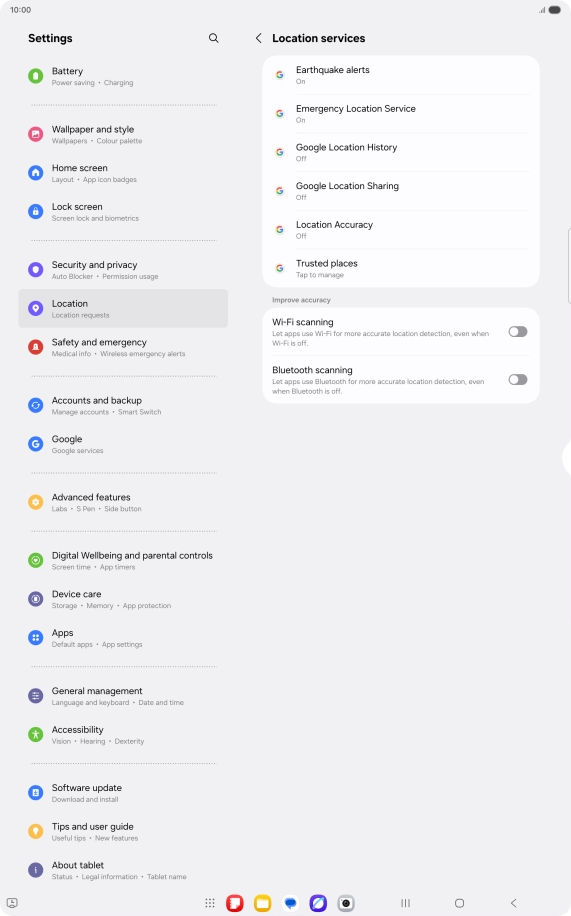Open Trusted places settings
This screenshot has width=571, height=916.
pyautogui.click(x=401, y=268)
